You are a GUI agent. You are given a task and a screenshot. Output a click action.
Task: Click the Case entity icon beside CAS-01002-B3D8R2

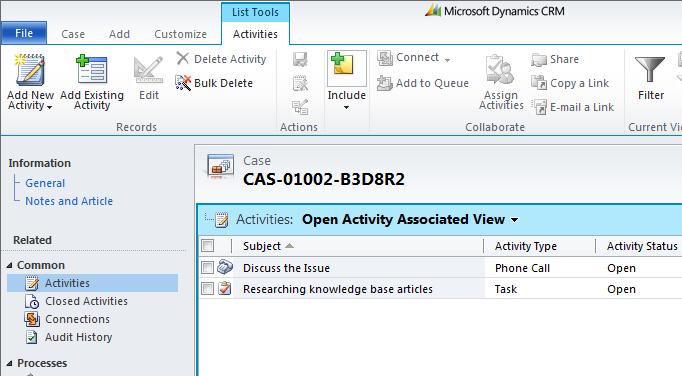(x=221, y=166)
